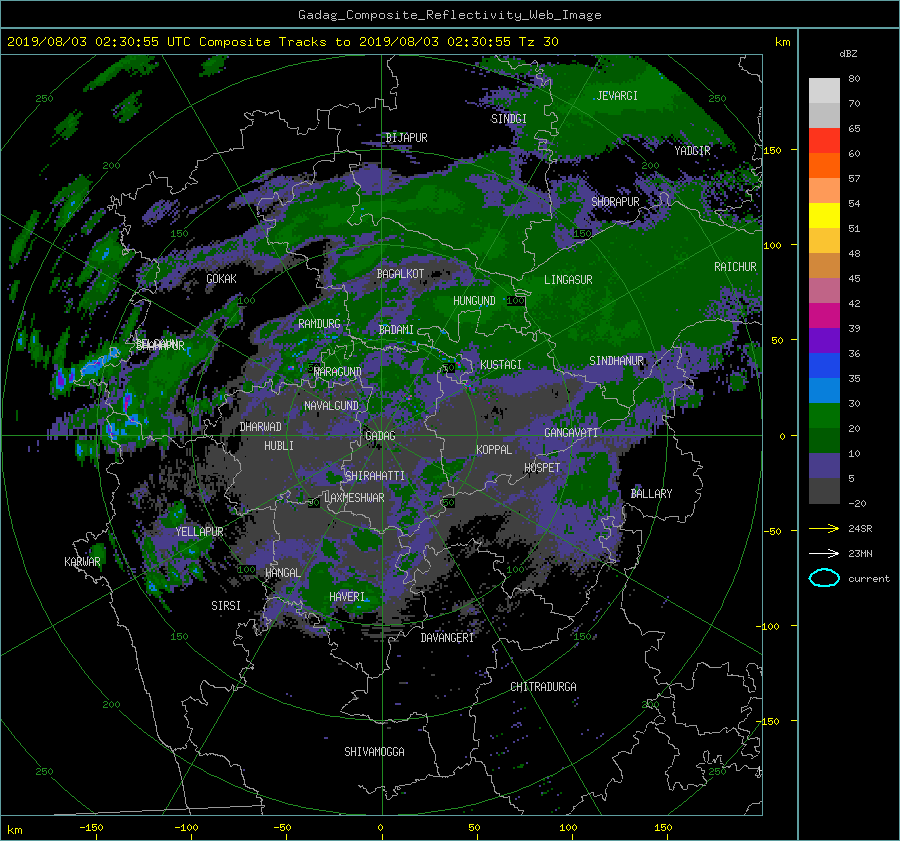Click the yellow 24SR track arrow in legend

pyautogui.click(x=824, y=529)
